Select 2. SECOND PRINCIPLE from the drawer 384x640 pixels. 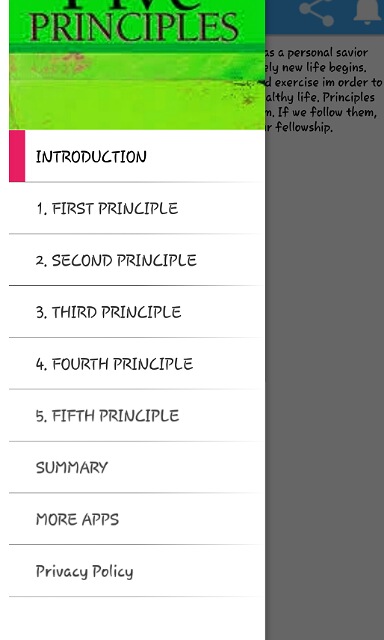coord(137,260)
